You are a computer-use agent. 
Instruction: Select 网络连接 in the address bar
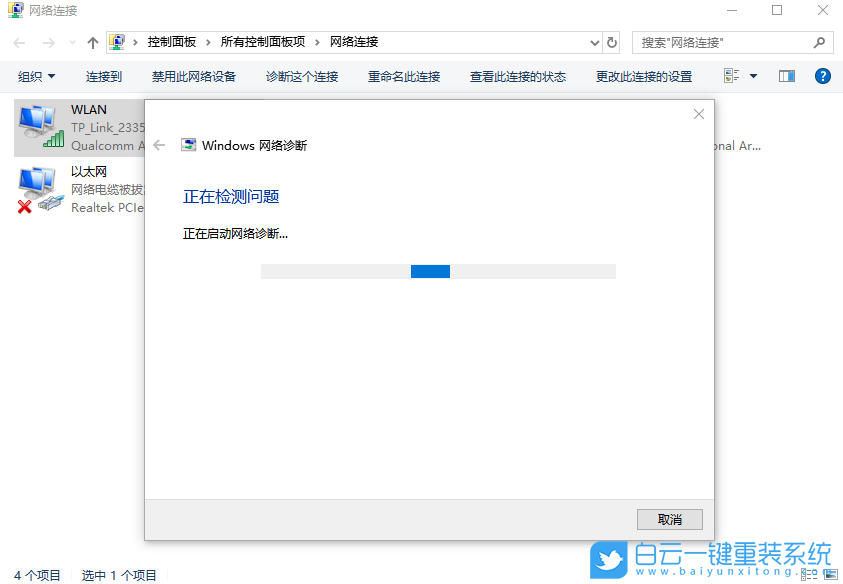[355, 42]
